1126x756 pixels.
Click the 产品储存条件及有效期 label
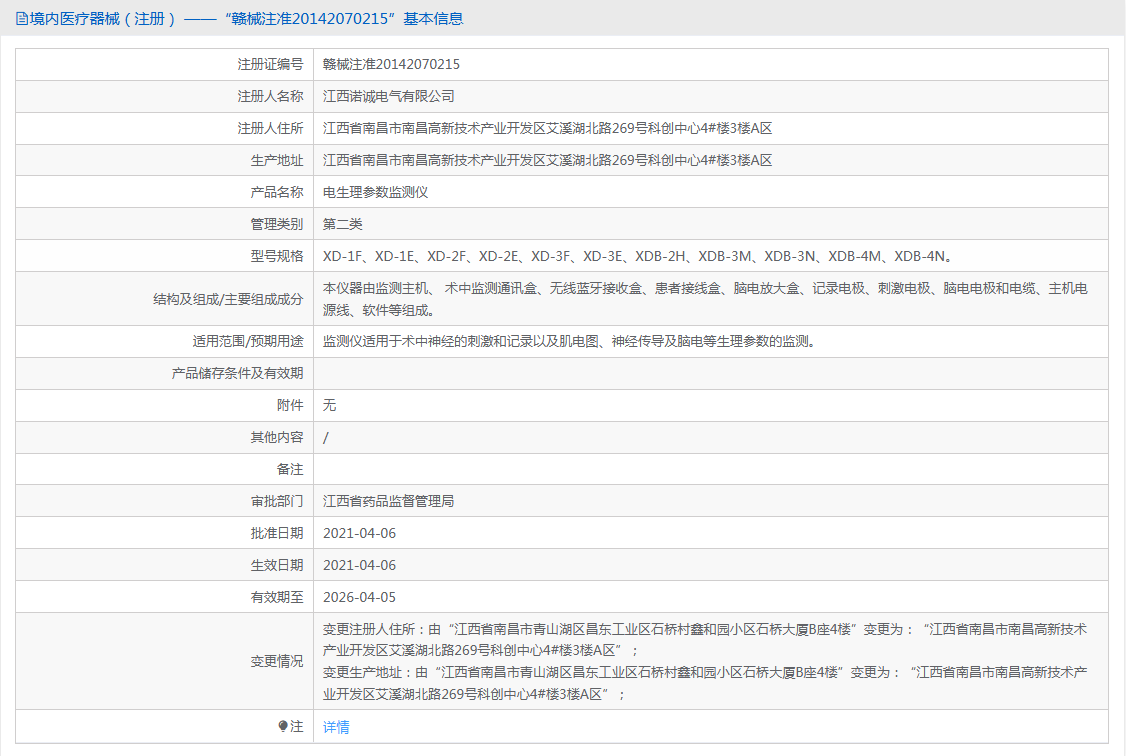[x=237, y=373]
